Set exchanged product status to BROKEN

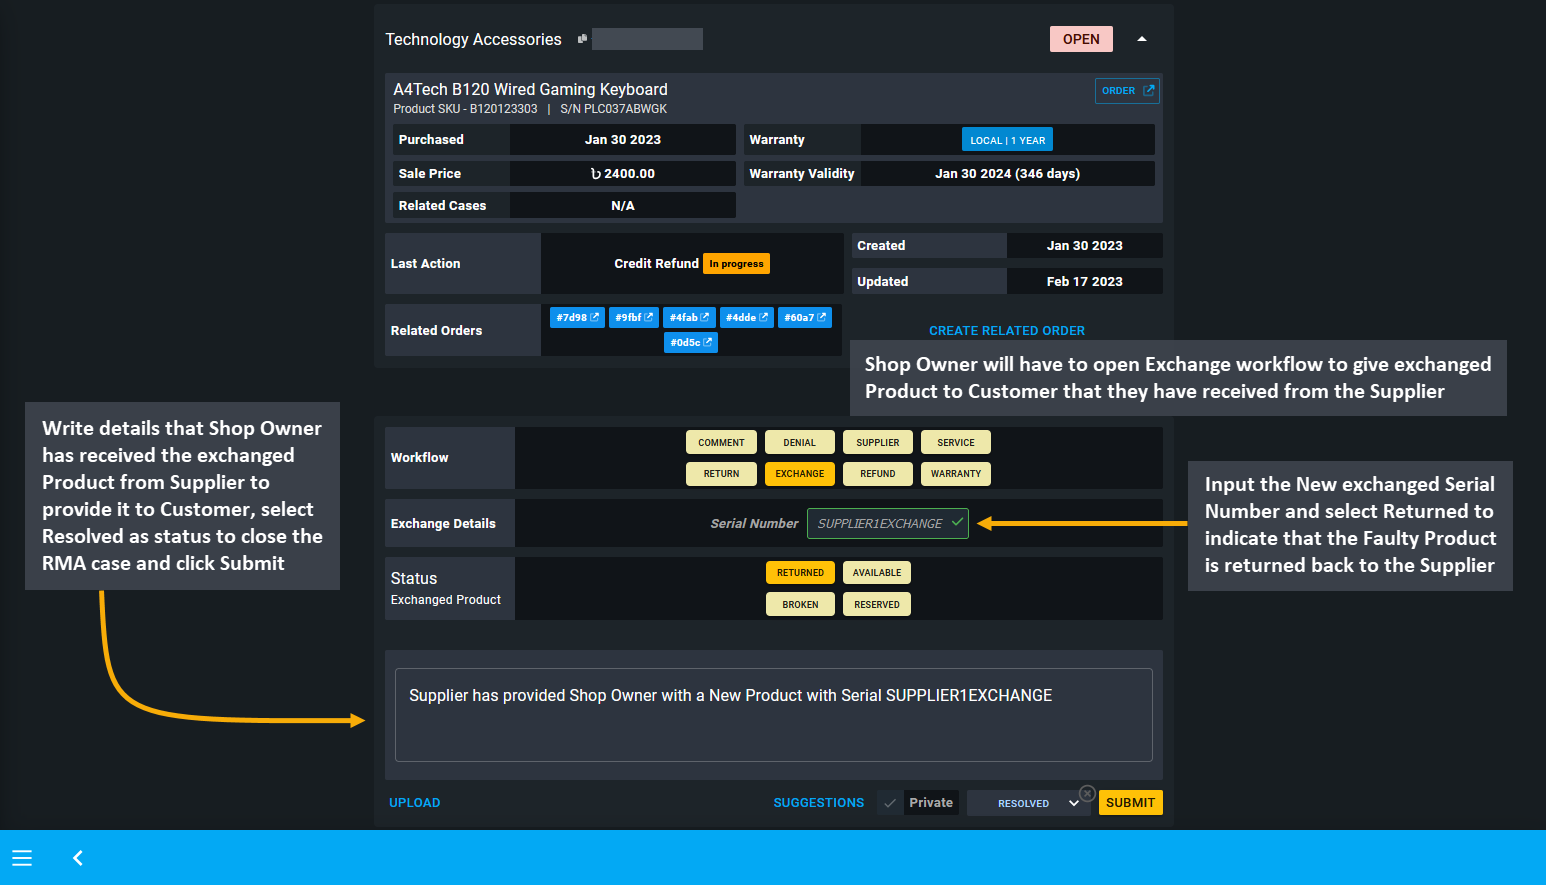coord(800,605)
